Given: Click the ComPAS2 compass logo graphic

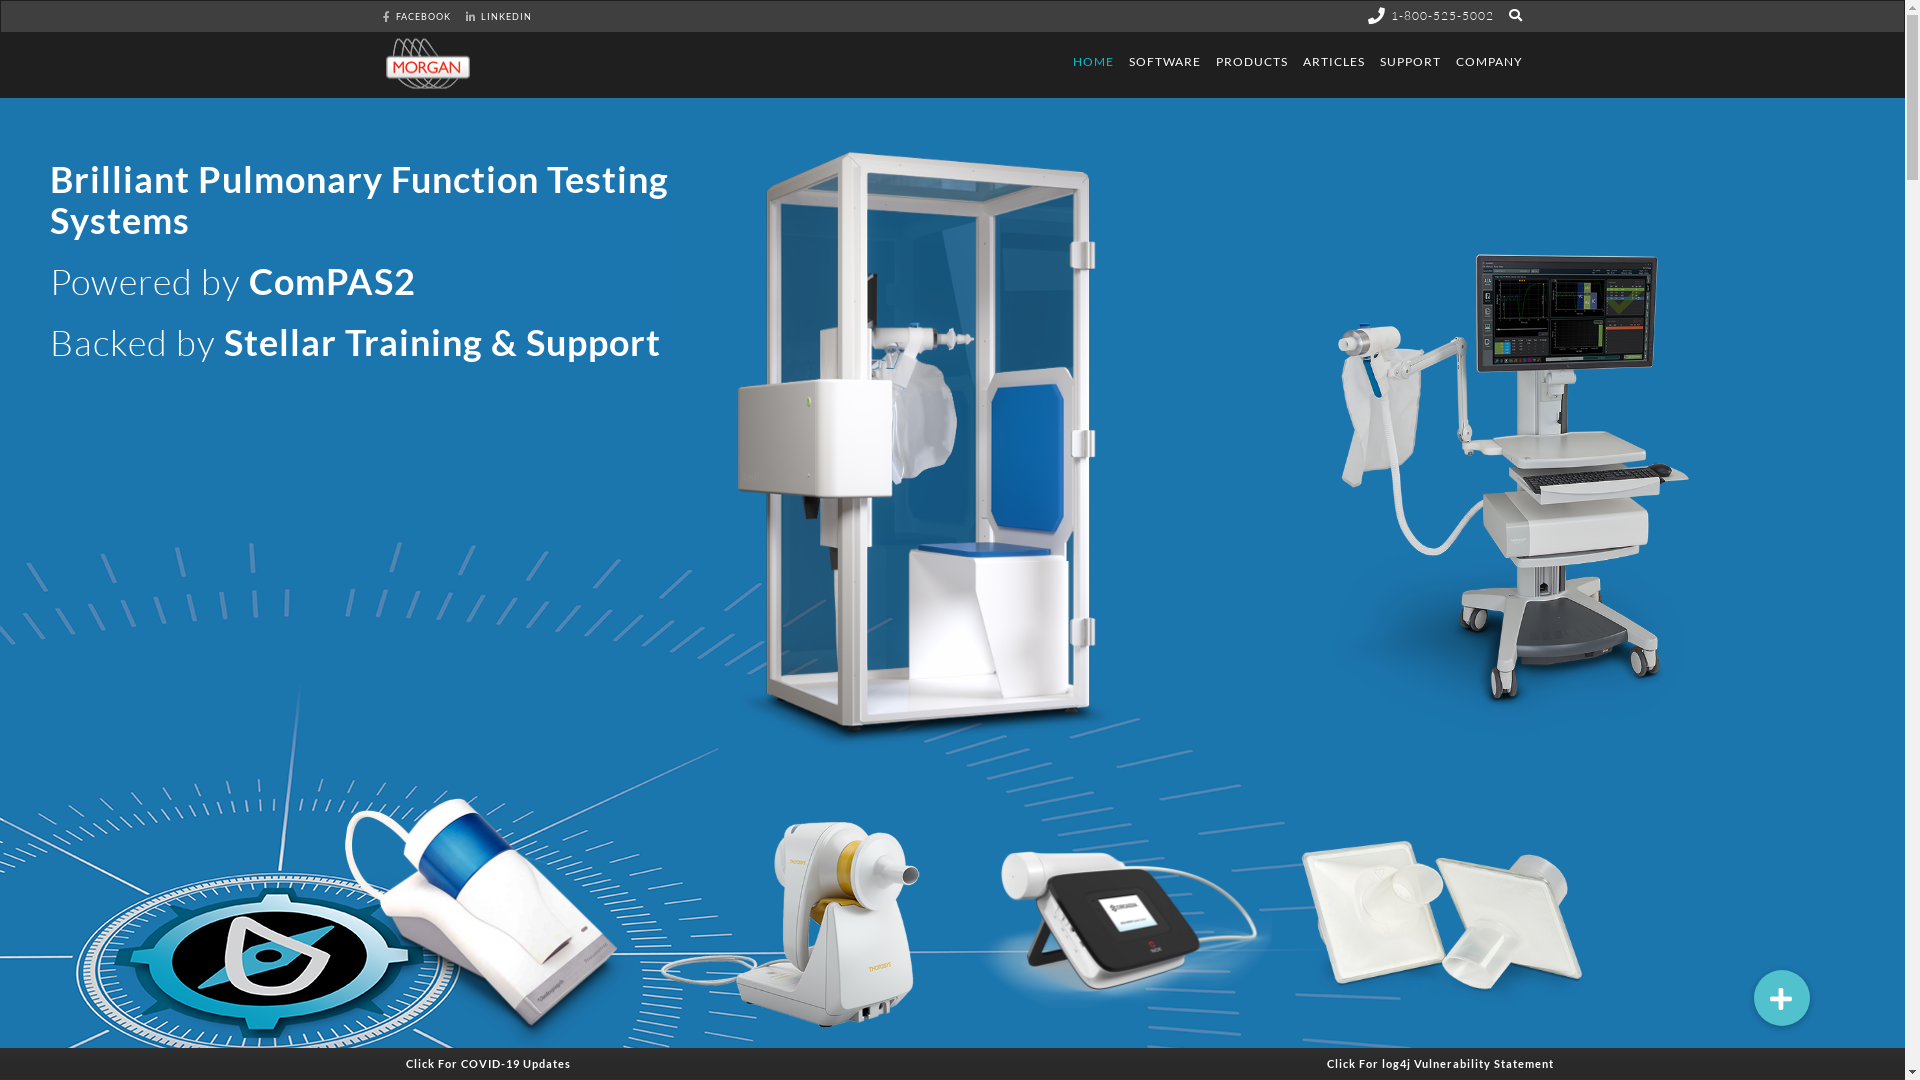Looking at the screenshot, I should pyautogui.click(x=268, y=958).
